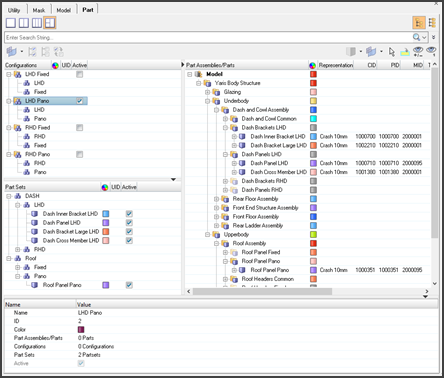The image size is (444, 378).
Task: Click the Color swatch in properties panel
Action: pyautogui.click(x=81, y=330)
